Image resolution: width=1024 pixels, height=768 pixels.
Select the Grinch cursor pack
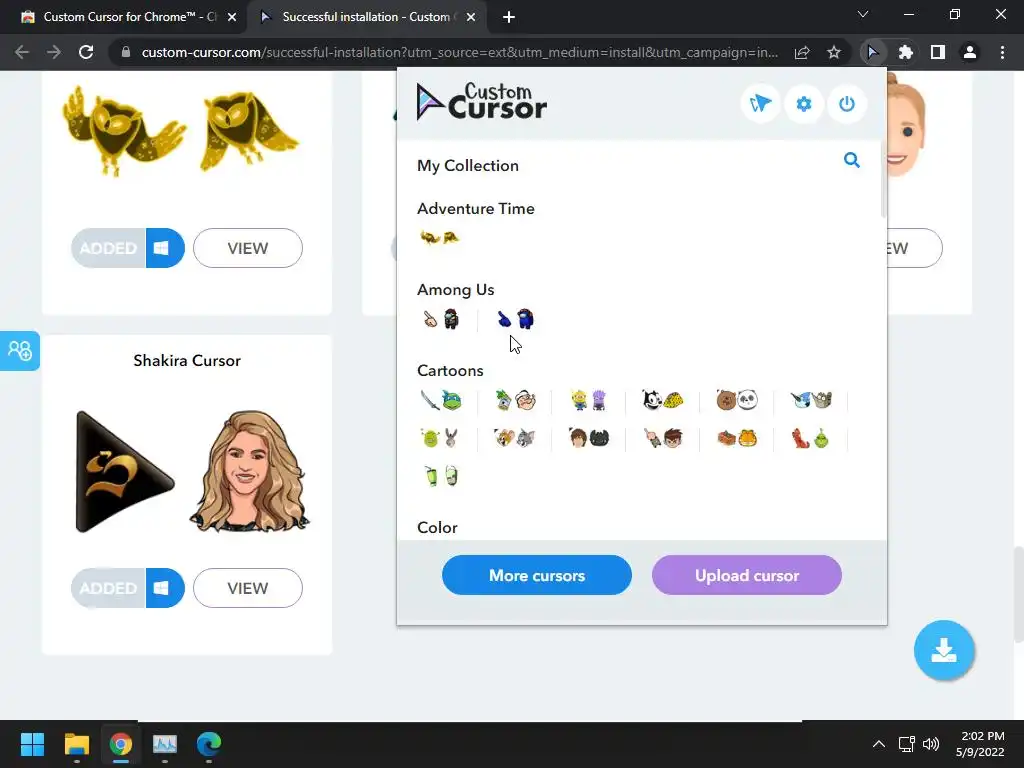[811, 438]
